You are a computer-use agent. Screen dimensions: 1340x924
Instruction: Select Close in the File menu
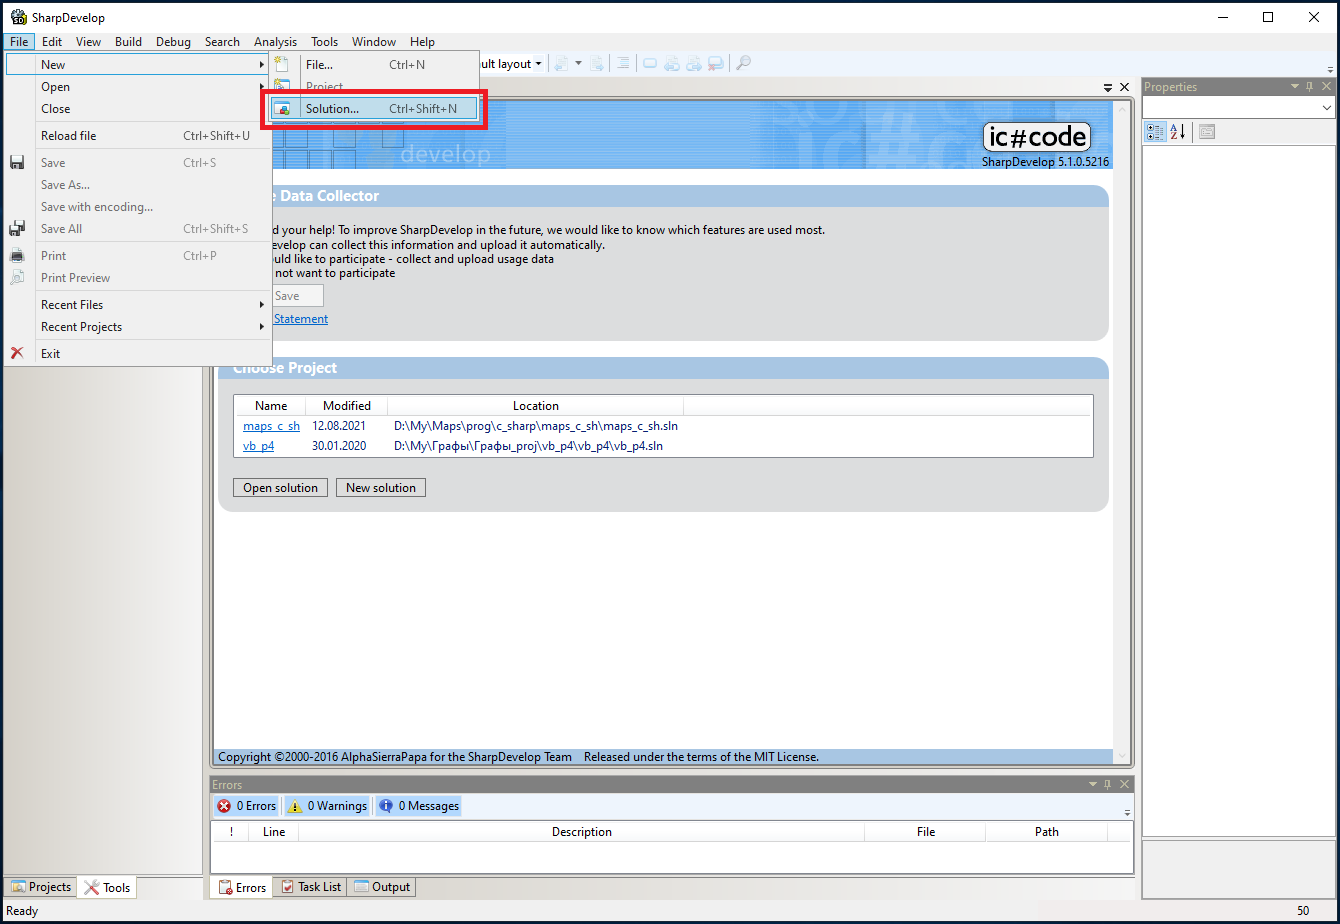click(x=138, y=109)
